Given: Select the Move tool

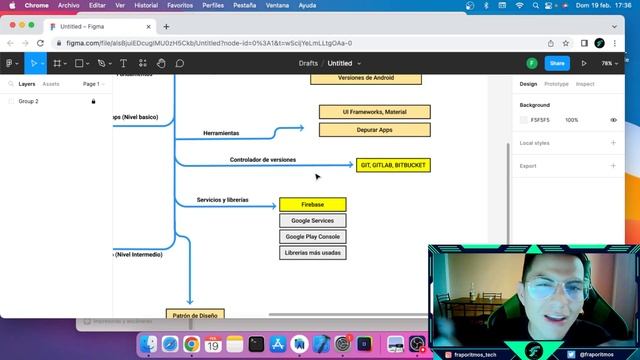Looking at the screenshot, I should [x=34, y=63].
